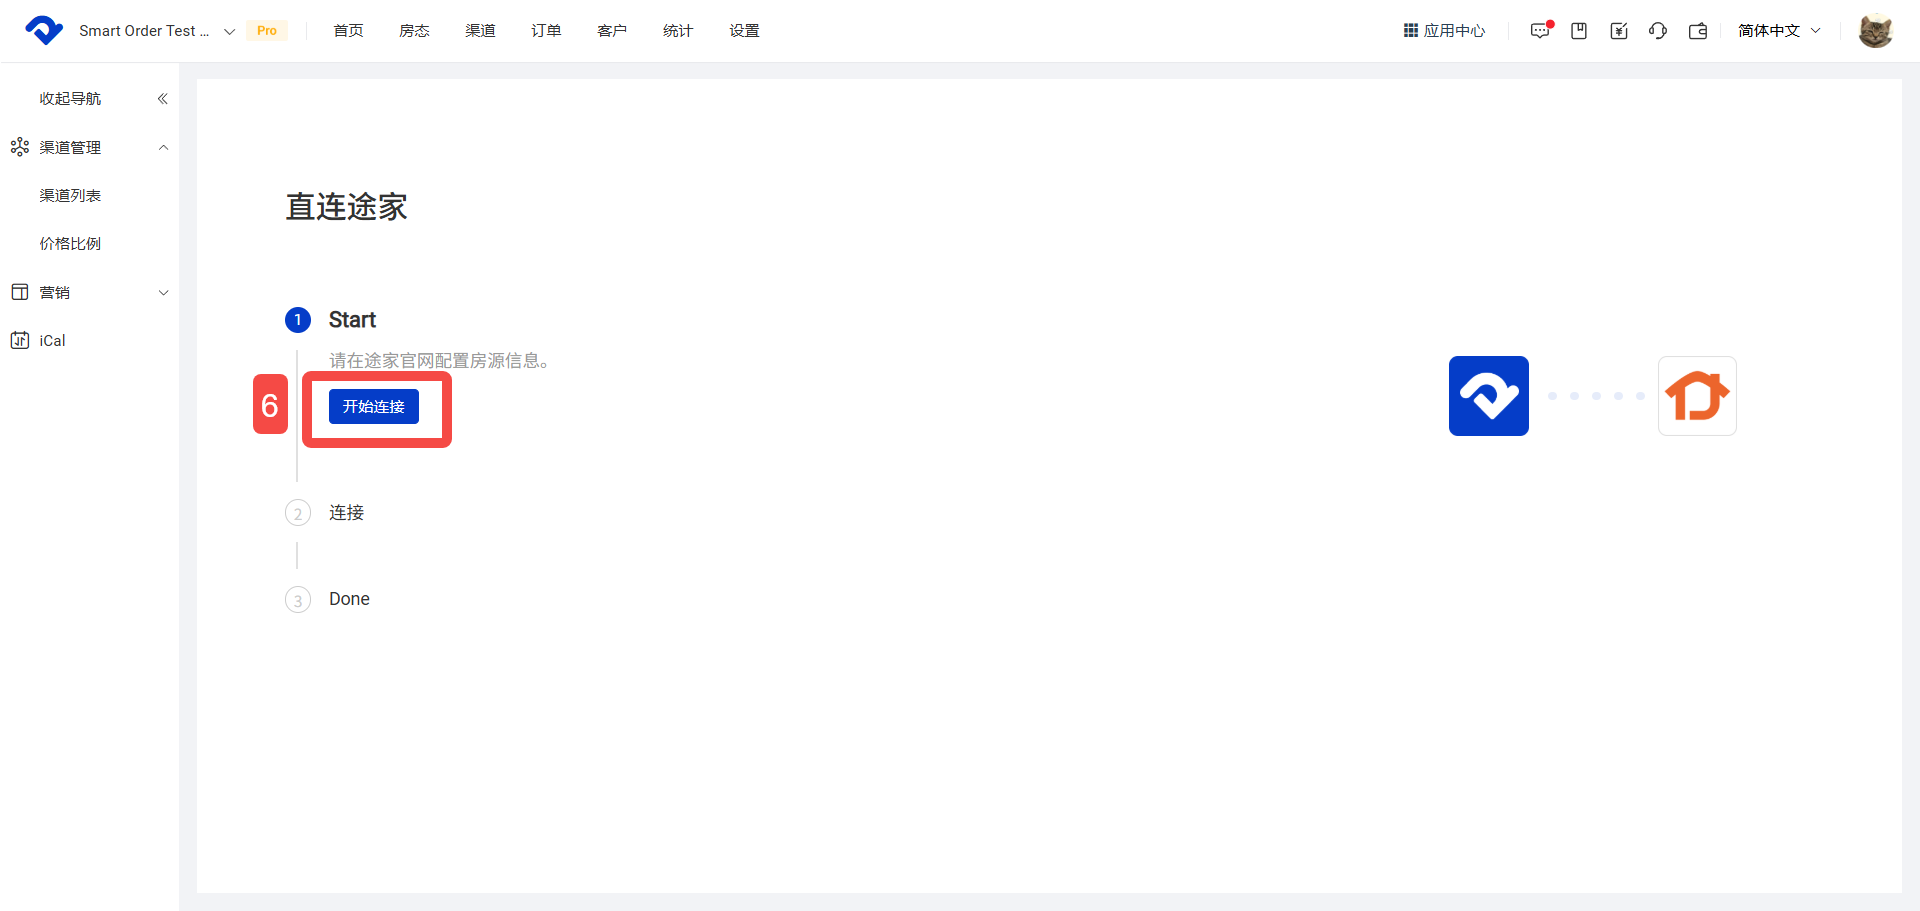Collapse the sidebar with 收起导航 arrows

click(162, 99)
